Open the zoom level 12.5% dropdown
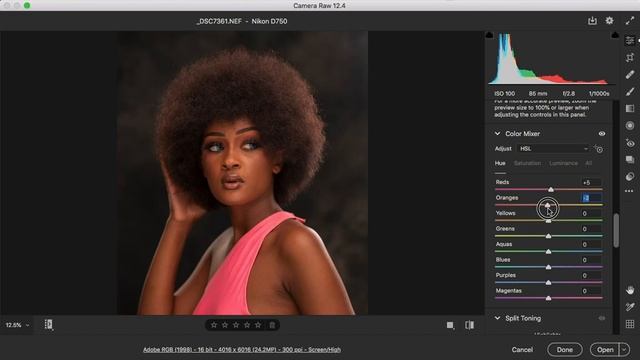 [x=18, y=325]
